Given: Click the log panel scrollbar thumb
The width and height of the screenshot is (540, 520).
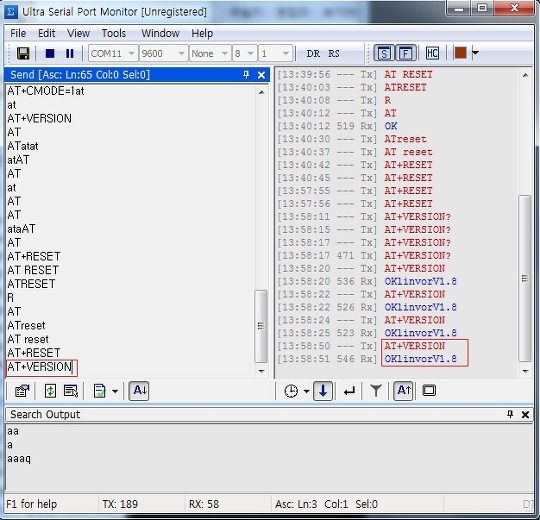Looking at the screenshot, I should (524, 278).
